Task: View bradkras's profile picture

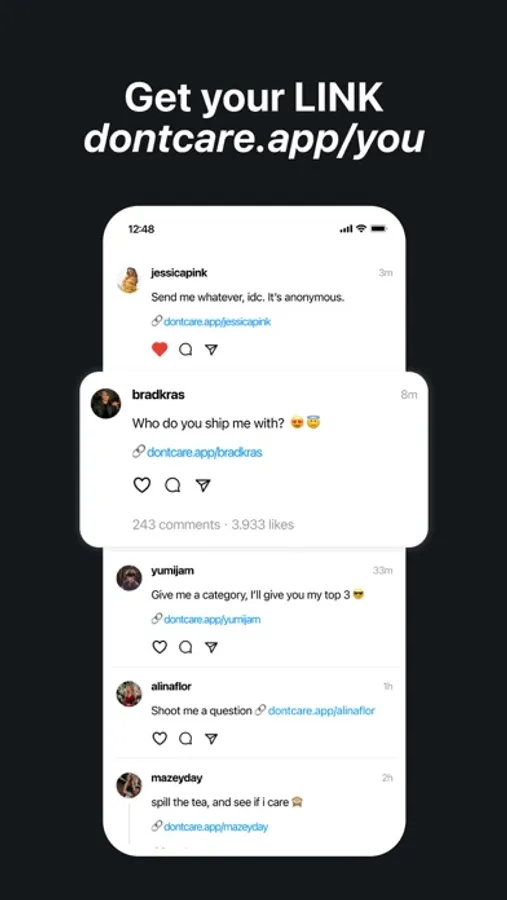Action: click(x=106, y=404)
